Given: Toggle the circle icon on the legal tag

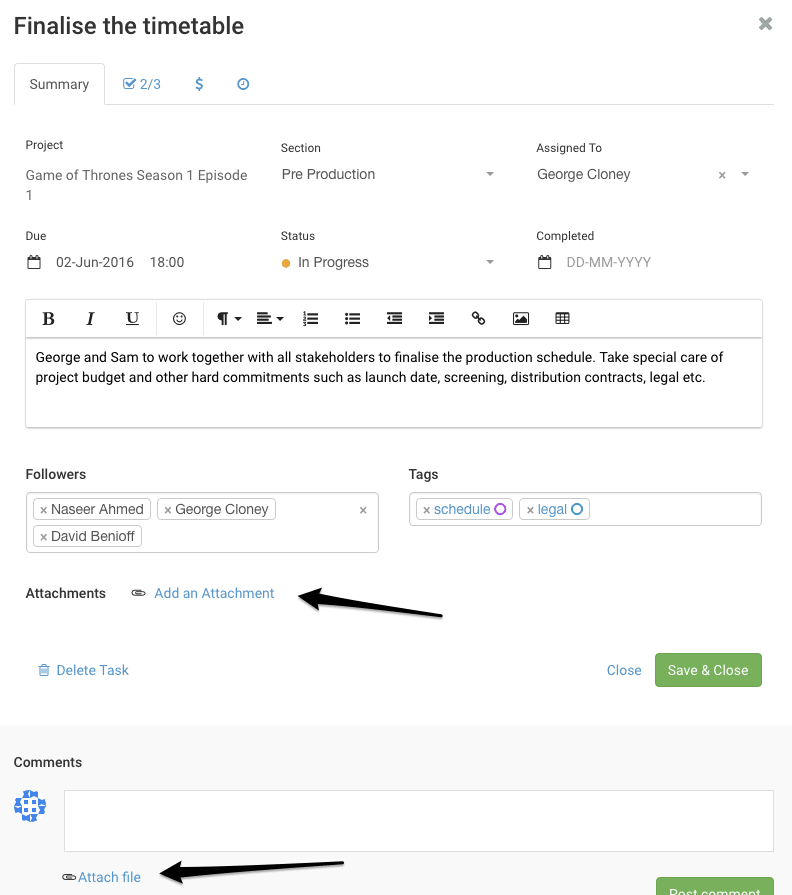Looking at the screenshot, I should click(x=576, y=508).
